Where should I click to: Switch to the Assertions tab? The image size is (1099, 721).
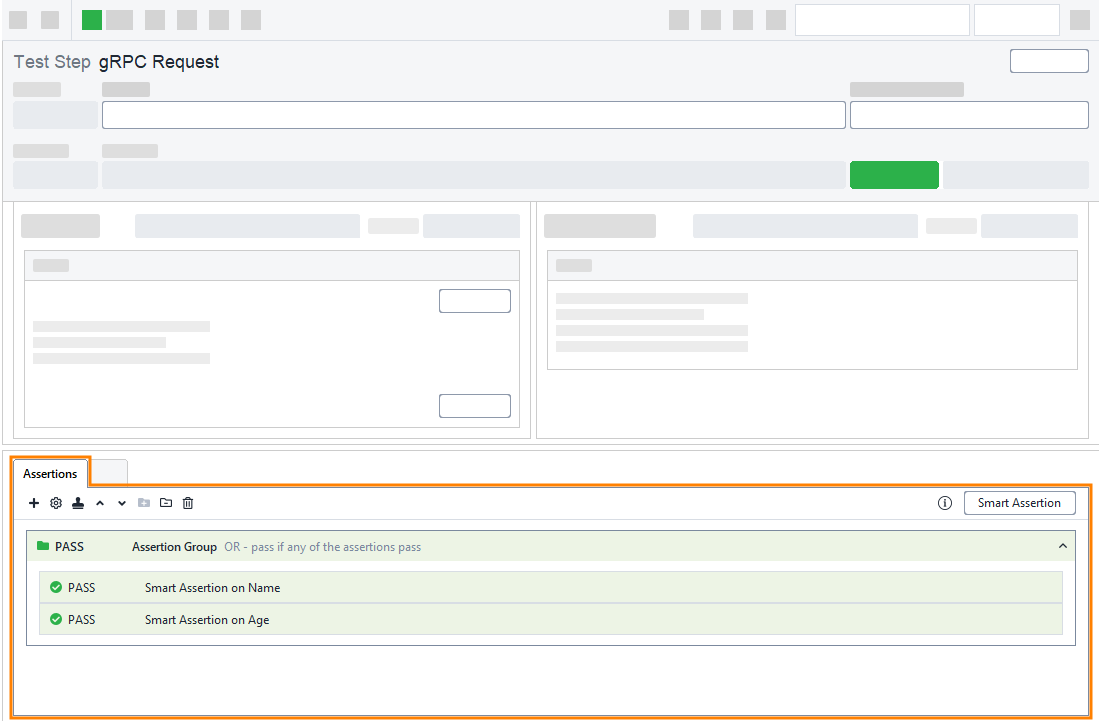pyautogui.click(x=51, y=472)
